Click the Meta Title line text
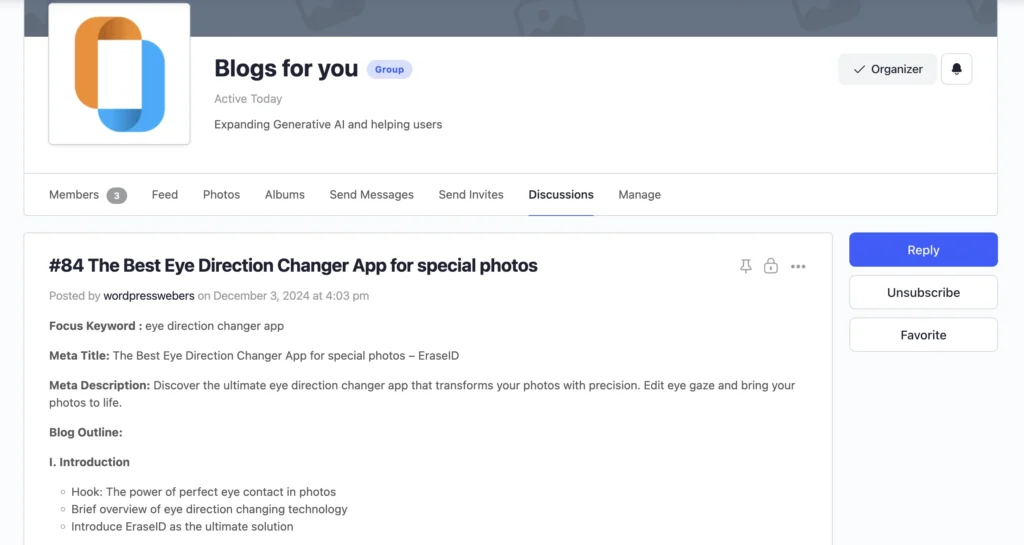The image size is (1024, 545). 254,356
